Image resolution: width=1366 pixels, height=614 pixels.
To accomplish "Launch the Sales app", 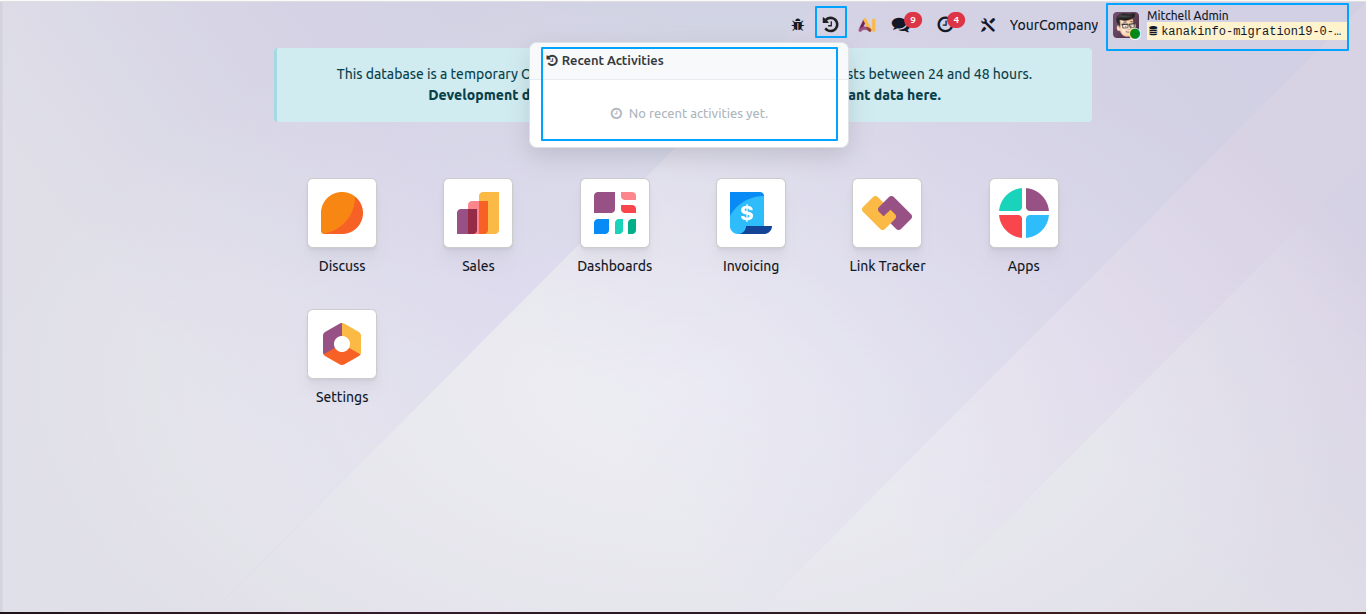I will pyautogui.click(x=478, y=213).
